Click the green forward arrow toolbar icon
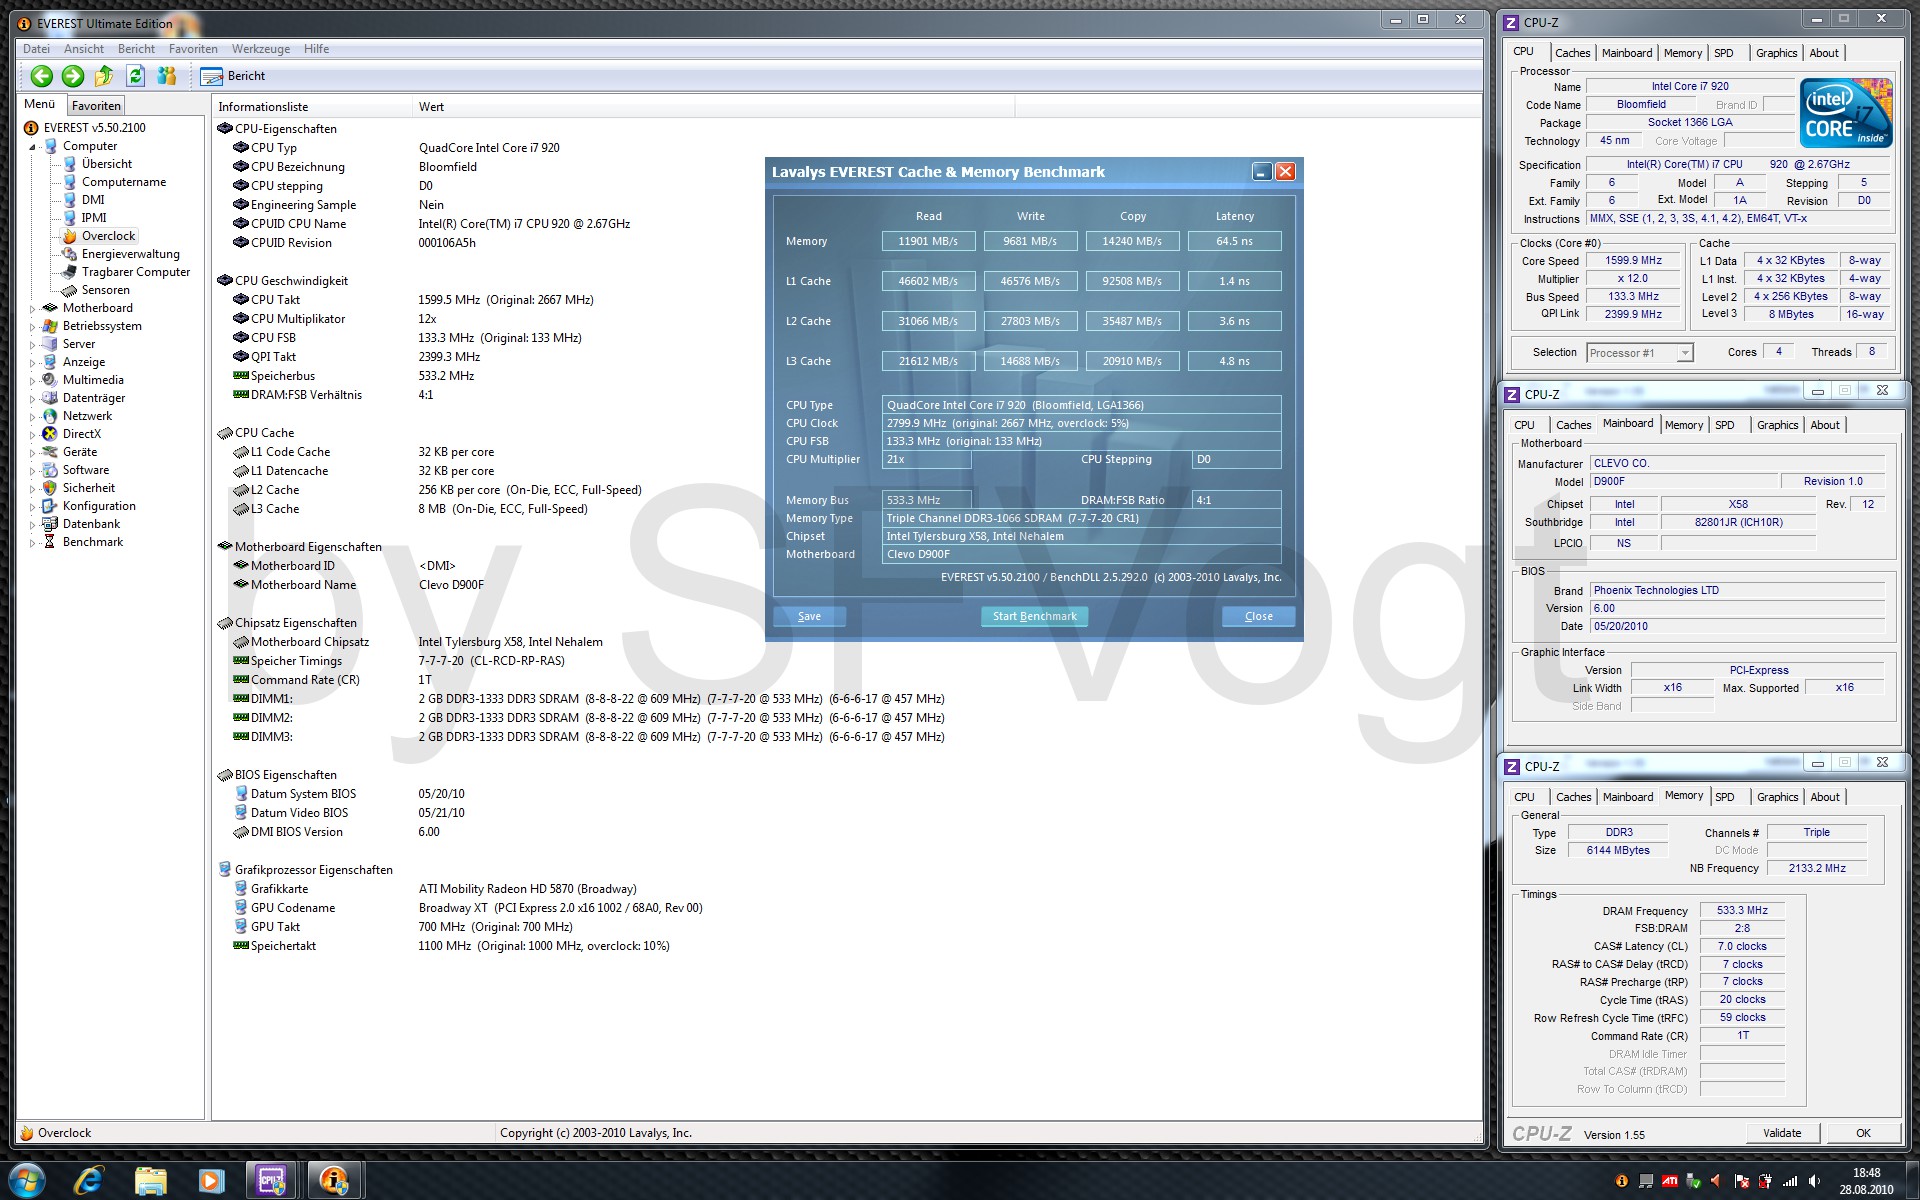 [x=73, y=76]
